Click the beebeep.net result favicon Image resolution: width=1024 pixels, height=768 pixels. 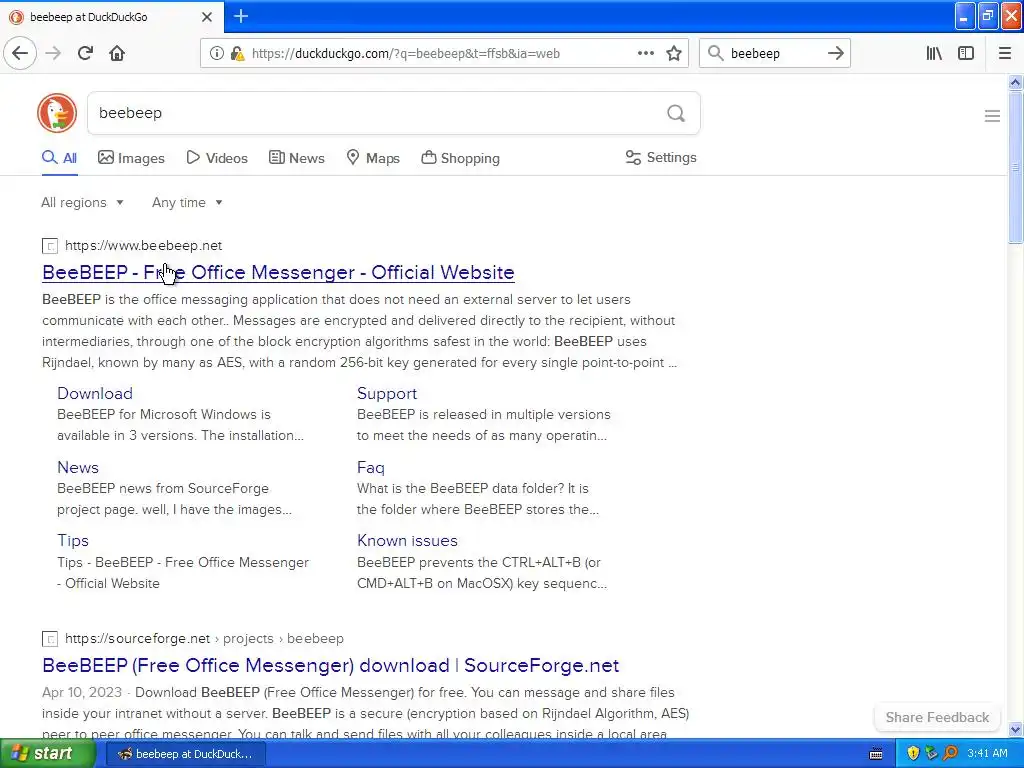50,246
